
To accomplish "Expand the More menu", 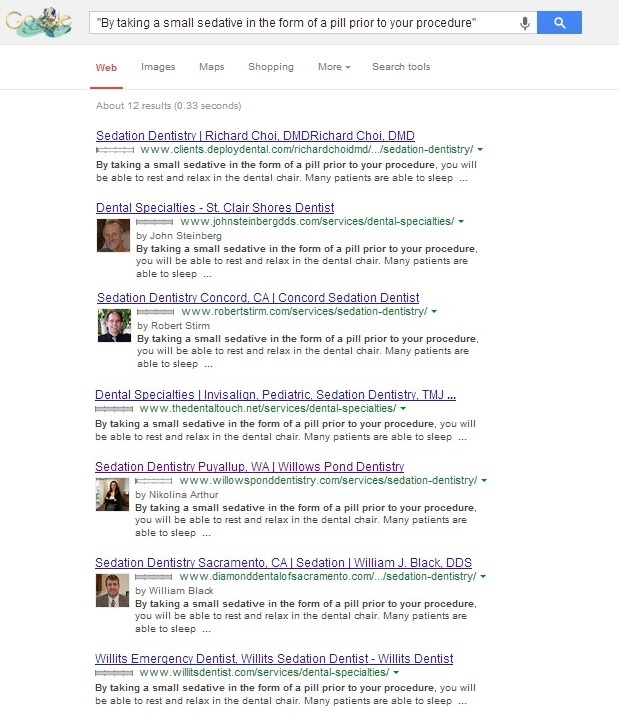I will [334, 67].
